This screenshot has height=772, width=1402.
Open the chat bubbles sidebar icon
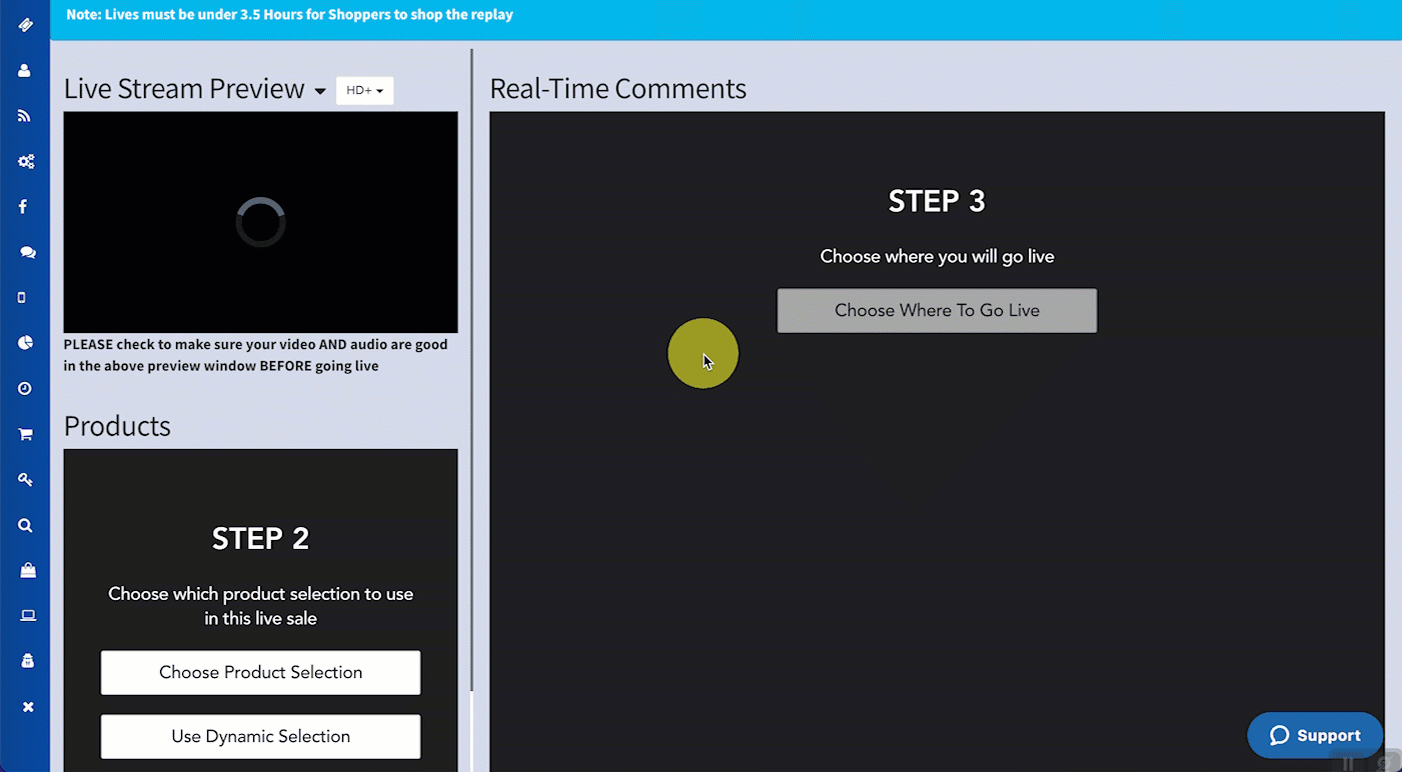tap(27, 253)
